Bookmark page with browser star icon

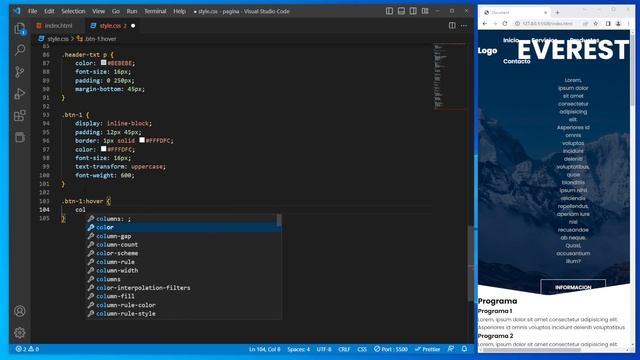596,24
